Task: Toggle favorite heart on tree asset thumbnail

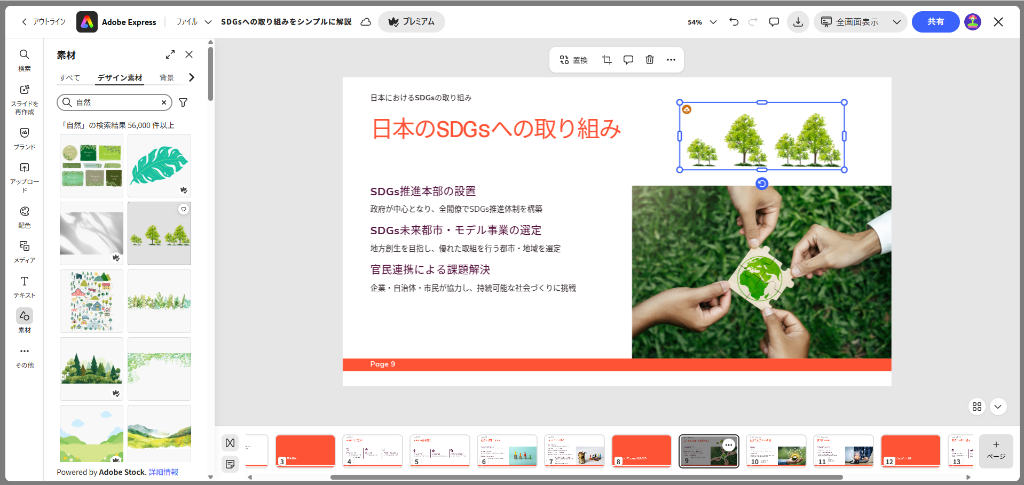Action: point(183,210)
